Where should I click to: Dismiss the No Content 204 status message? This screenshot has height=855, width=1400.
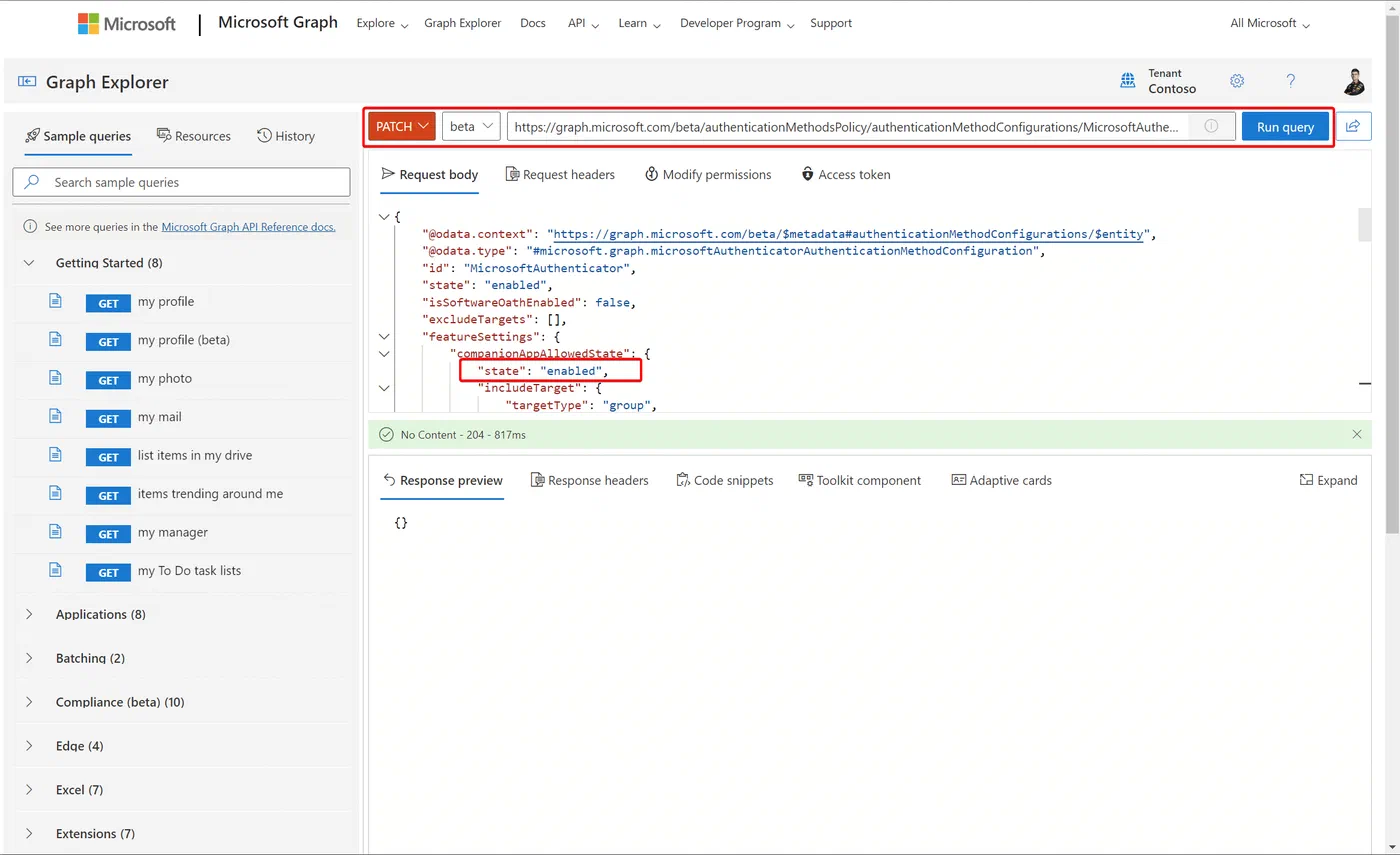tap(1357, 434)
